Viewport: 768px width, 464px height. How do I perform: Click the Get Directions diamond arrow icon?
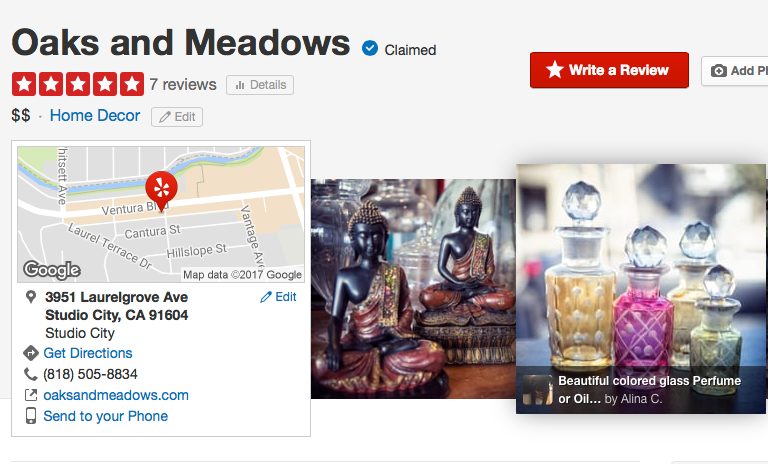coord(30,353)
